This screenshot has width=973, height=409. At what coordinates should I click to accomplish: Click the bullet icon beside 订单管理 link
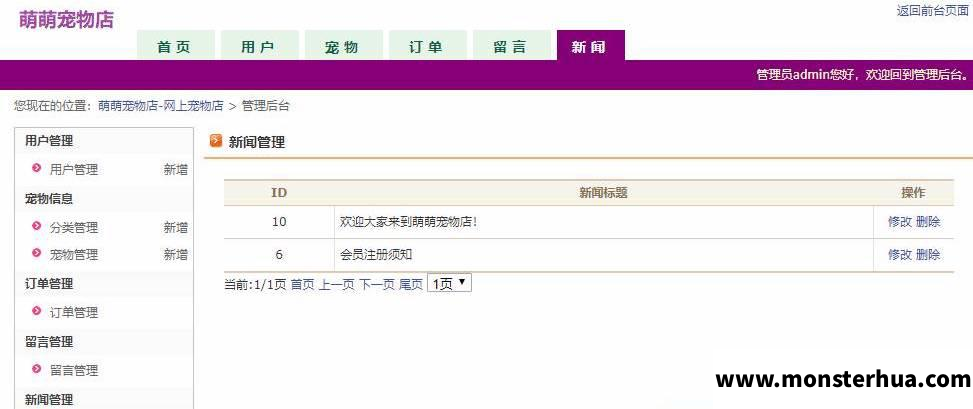click(37, 312)
